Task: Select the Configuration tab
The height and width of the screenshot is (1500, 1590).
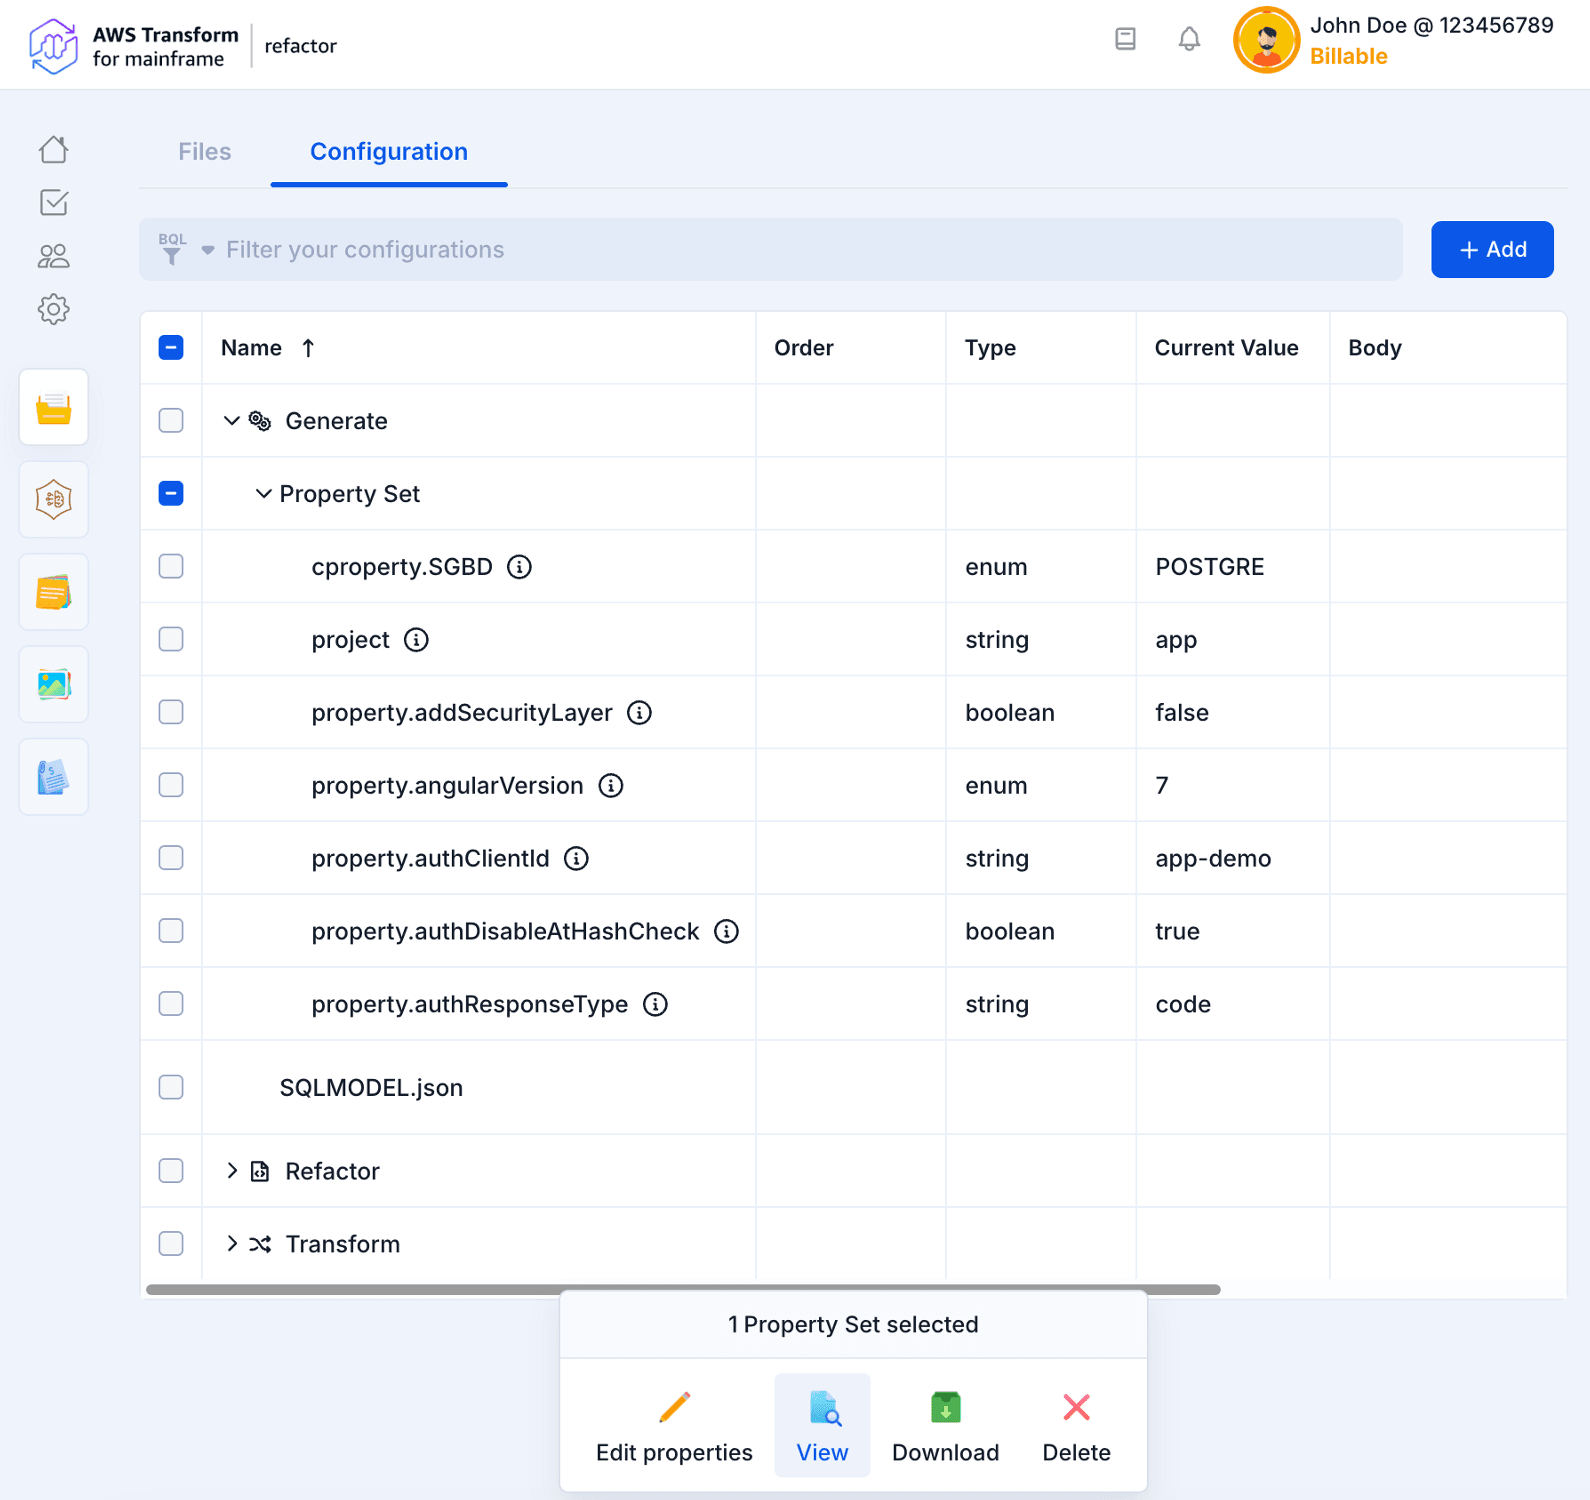Action: [388, 152]
